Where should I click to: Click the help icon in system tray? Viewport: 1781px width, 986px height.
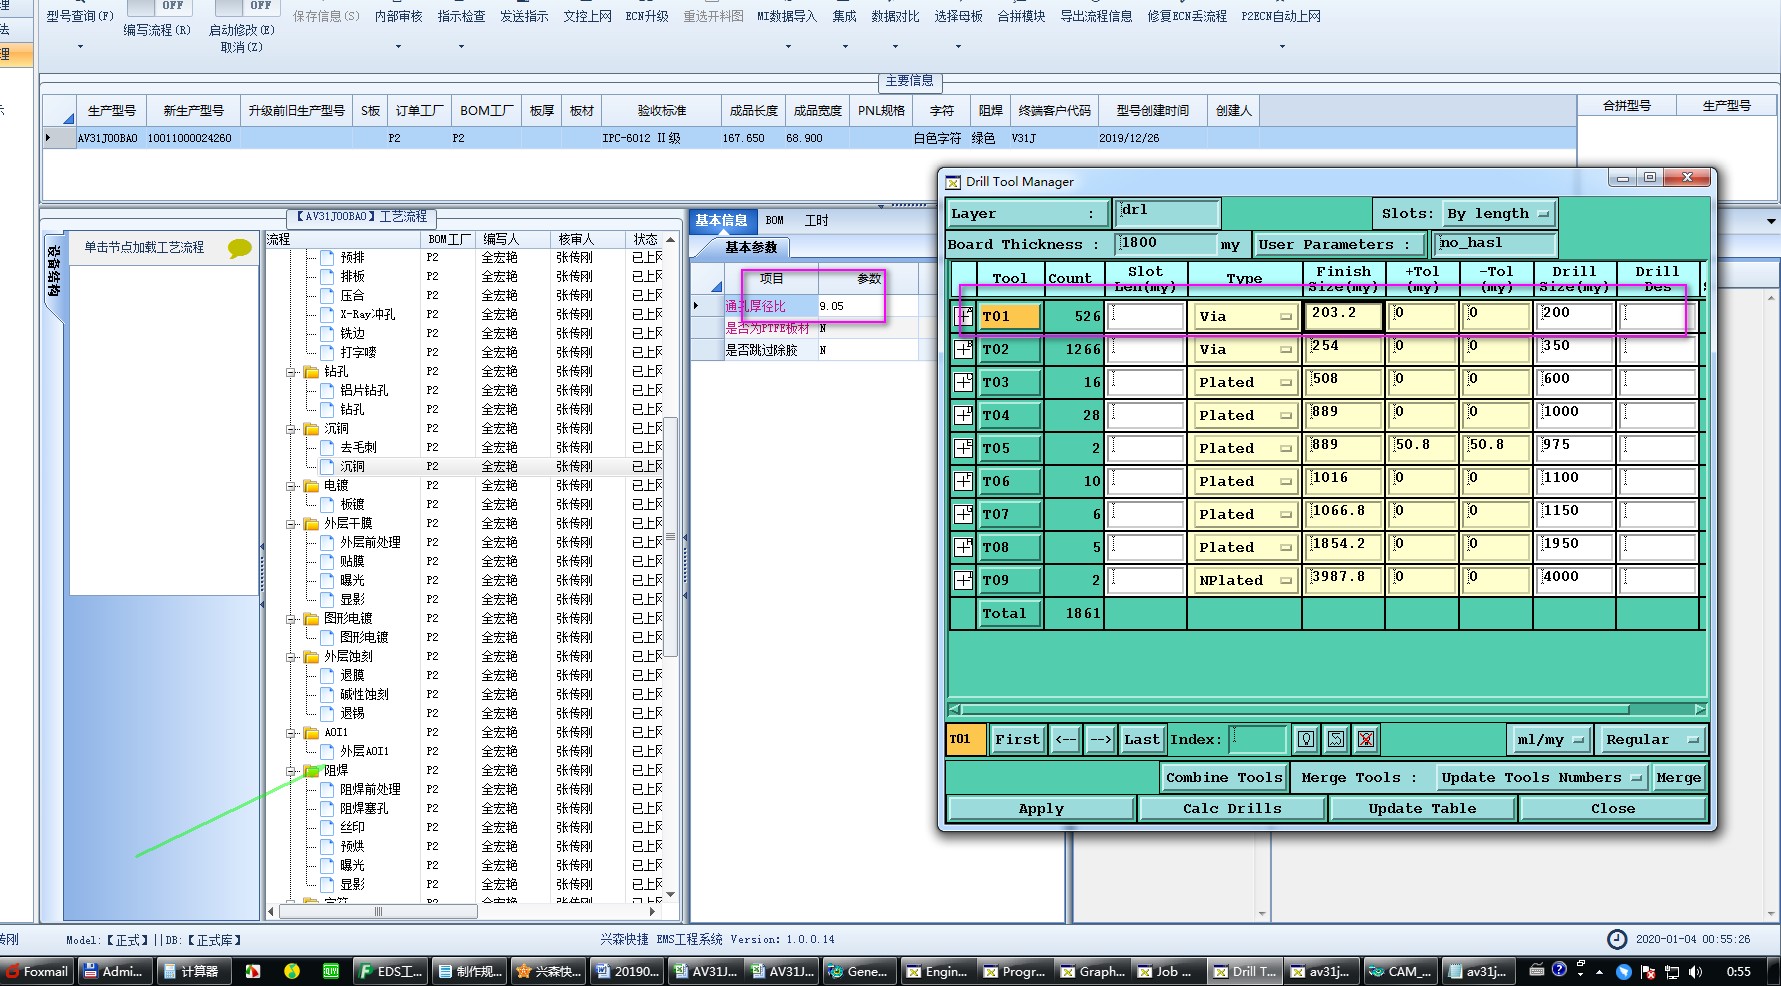point(1559,970)
